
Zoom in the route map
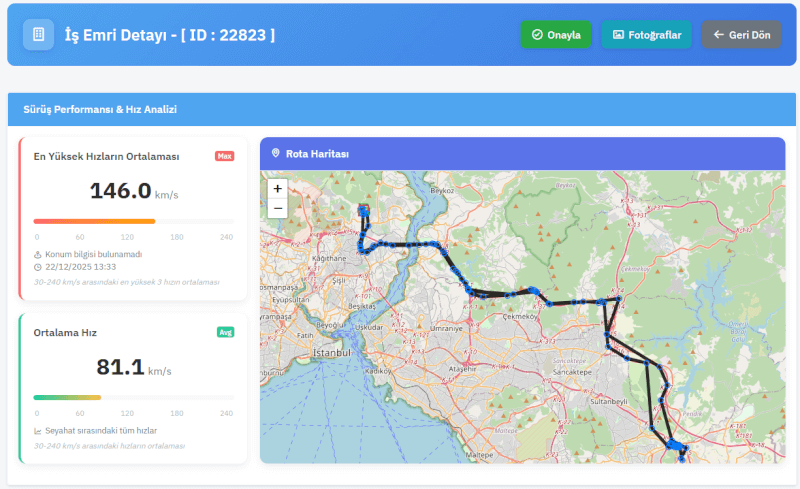(x=277, y=188)
